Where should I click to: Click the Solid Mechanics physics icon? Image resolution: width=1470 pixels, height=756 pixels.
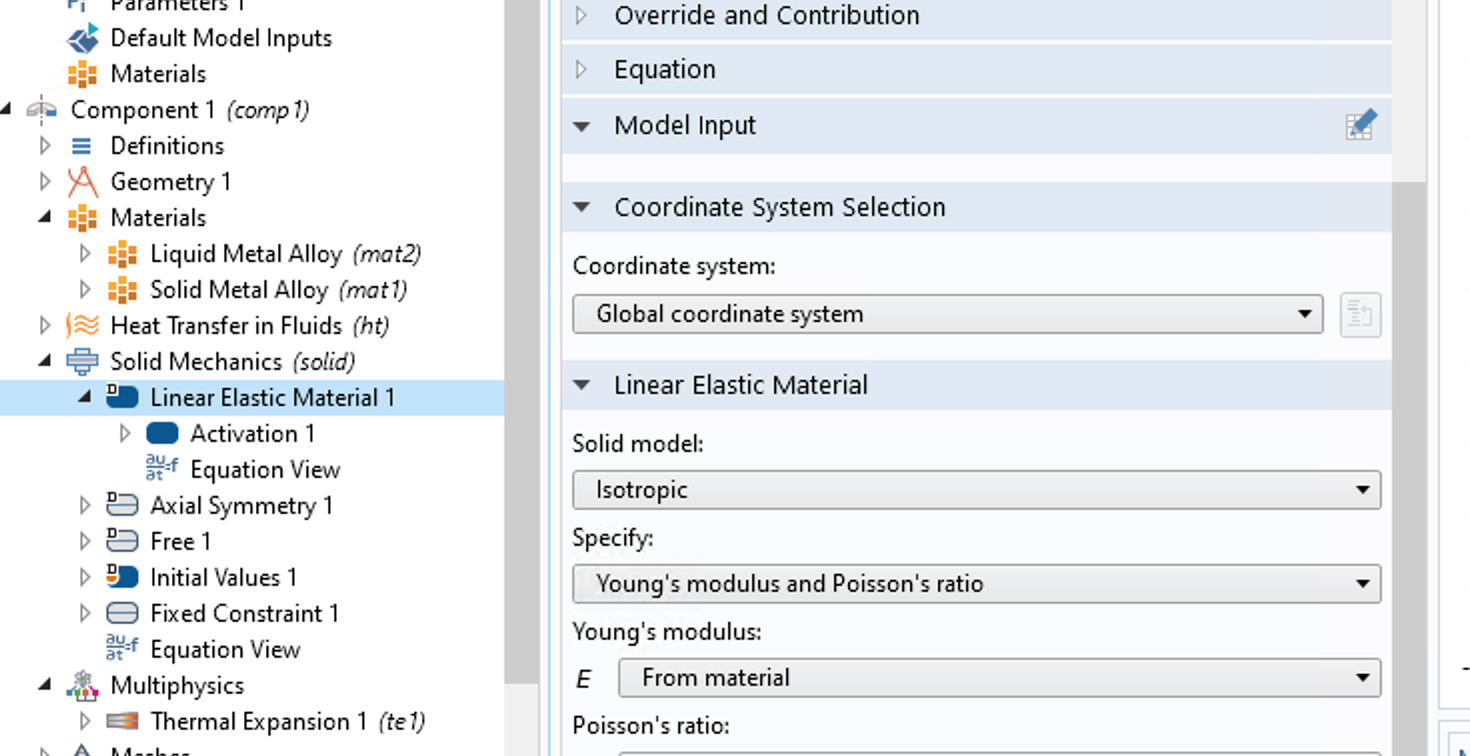[x=82, y=362]
